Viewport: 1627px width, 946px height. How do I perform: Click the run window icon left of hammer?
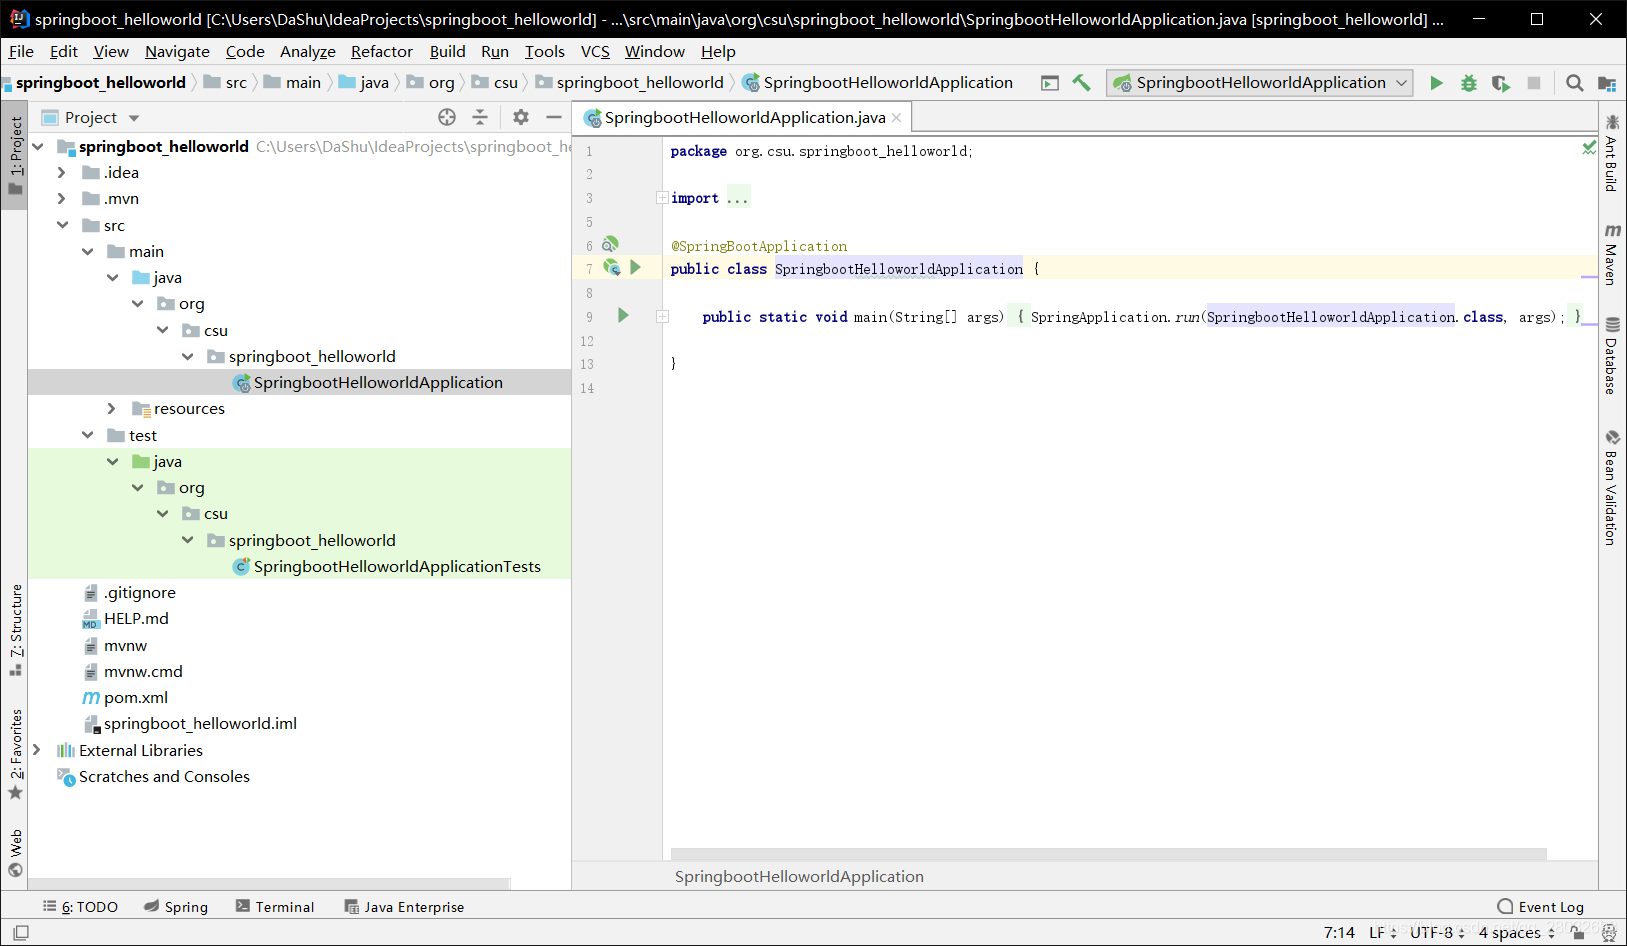pyautogui.click(x=1049, y=83)
